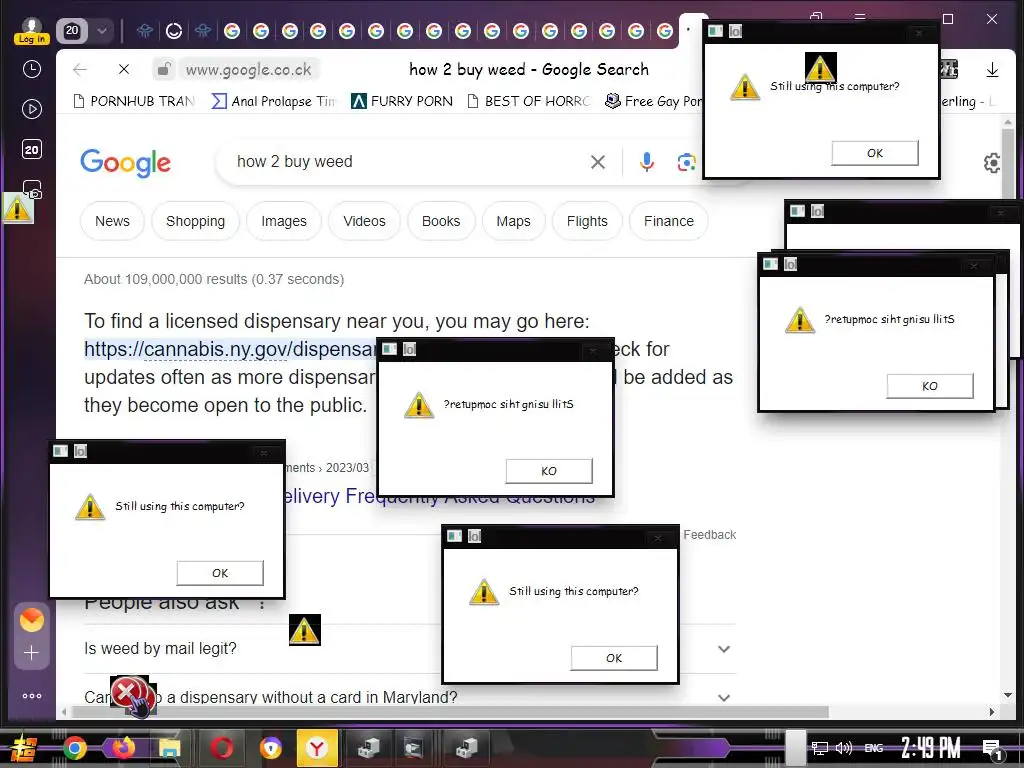Open the cannabis.ny.gov dispensary link
Image resolution: width=1024 pixels, height=768 pixels.
(x=231, y=349)
